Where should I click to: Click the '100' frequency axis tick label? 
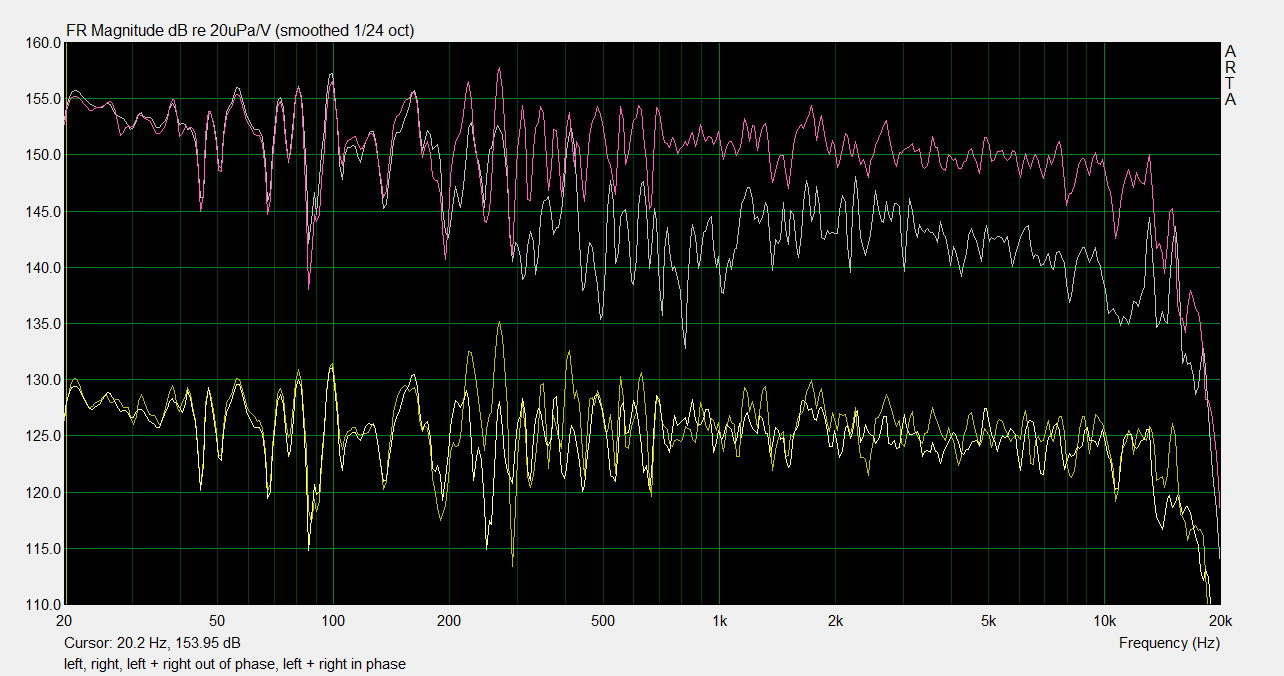[x=333, y=620]
